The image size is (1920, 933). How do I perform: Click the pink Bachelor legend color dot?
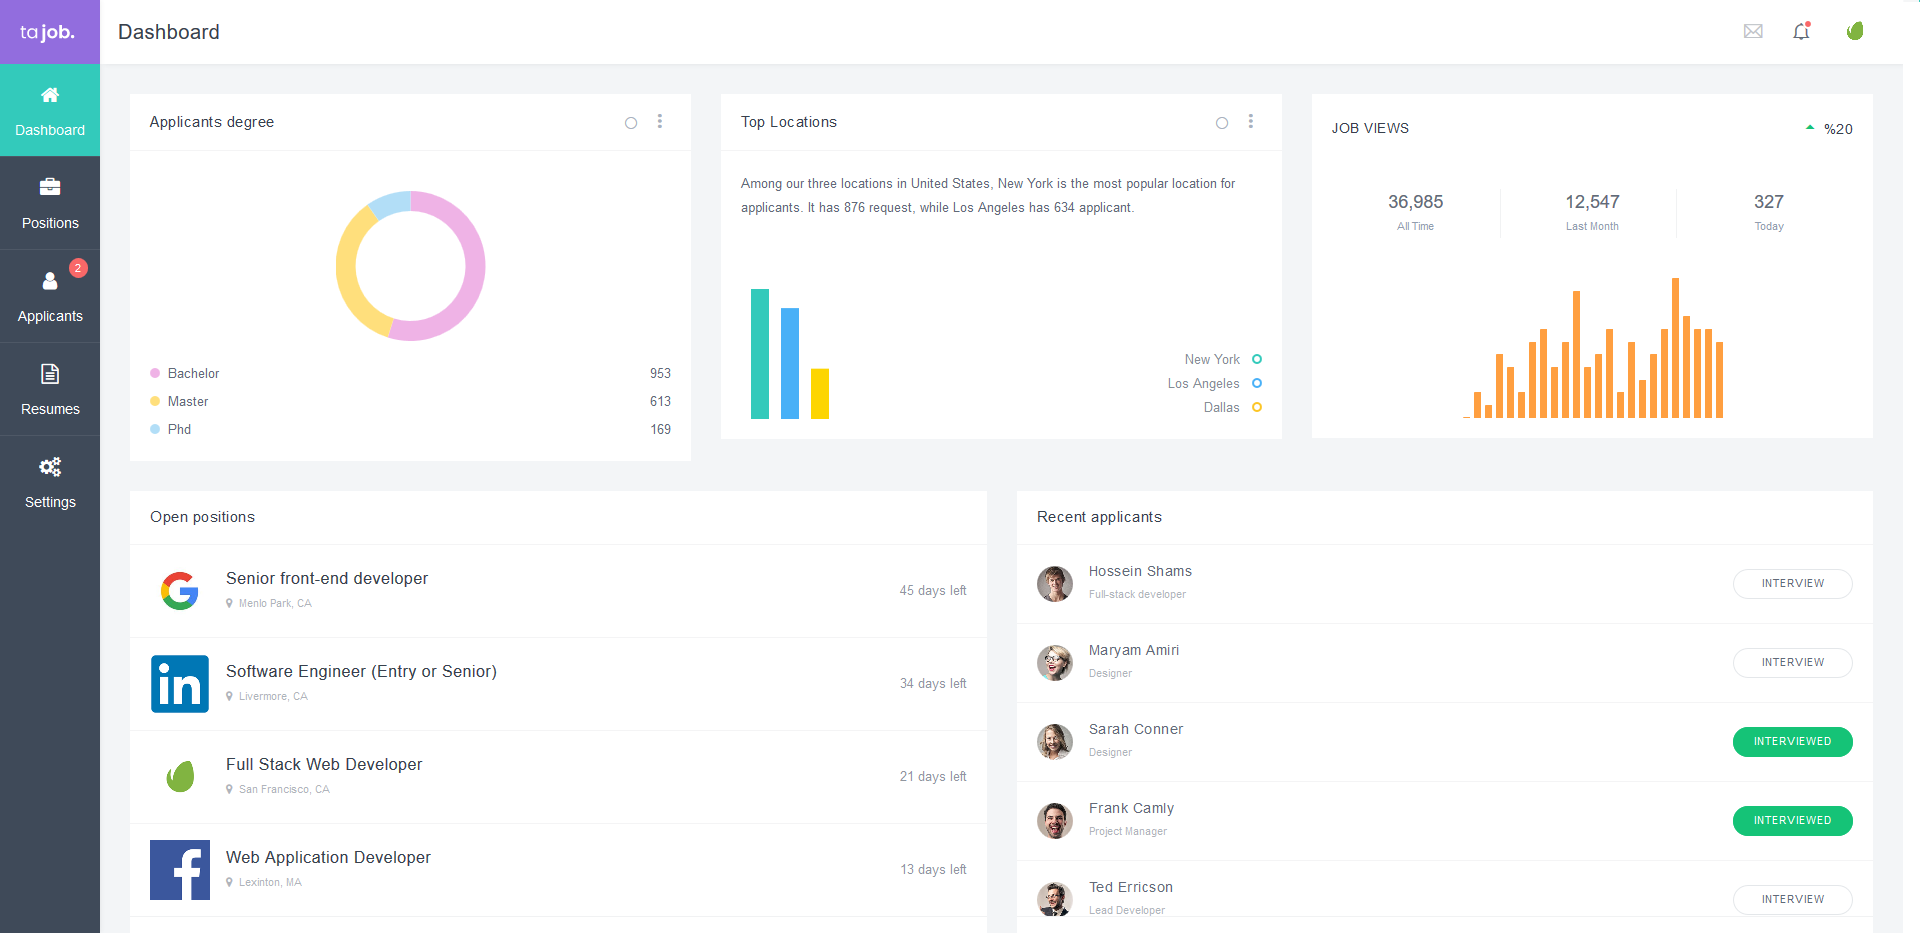pyautogui.click(x=155, y=373)
